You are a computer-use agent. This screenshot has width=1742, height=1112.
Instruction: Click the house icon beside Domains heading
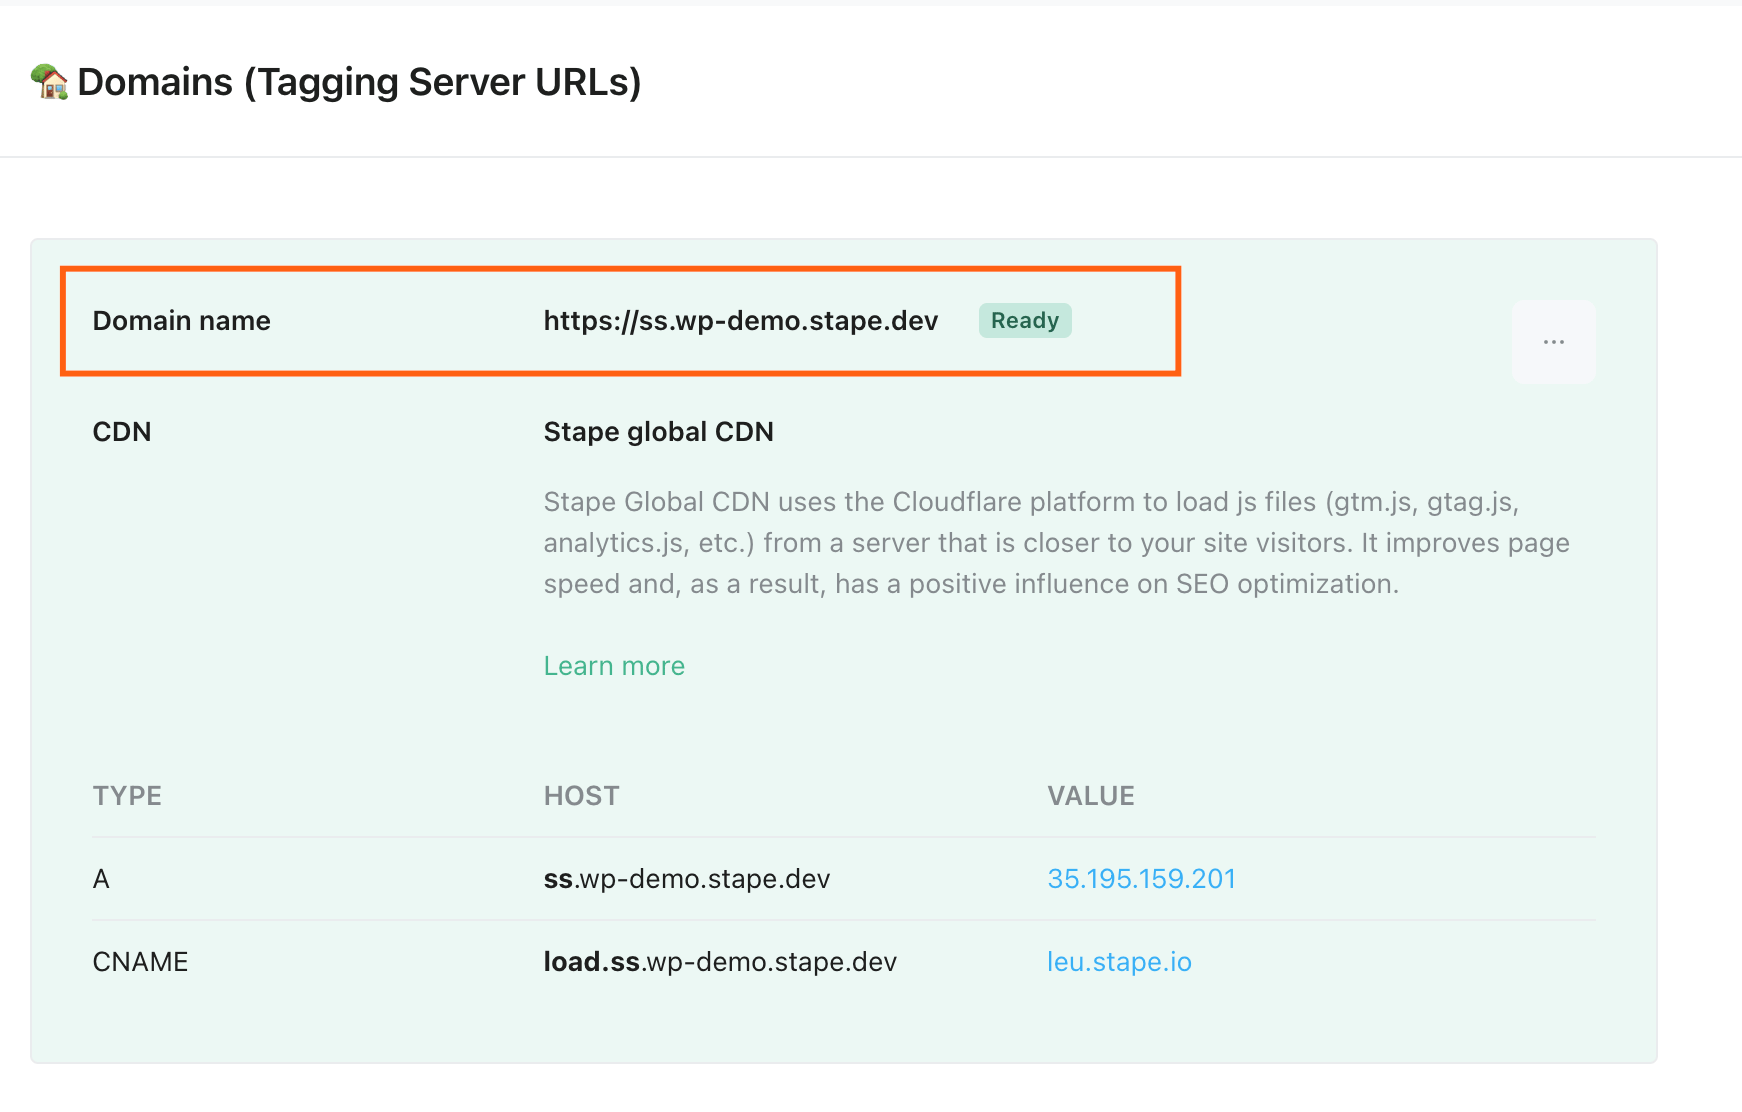49,82
